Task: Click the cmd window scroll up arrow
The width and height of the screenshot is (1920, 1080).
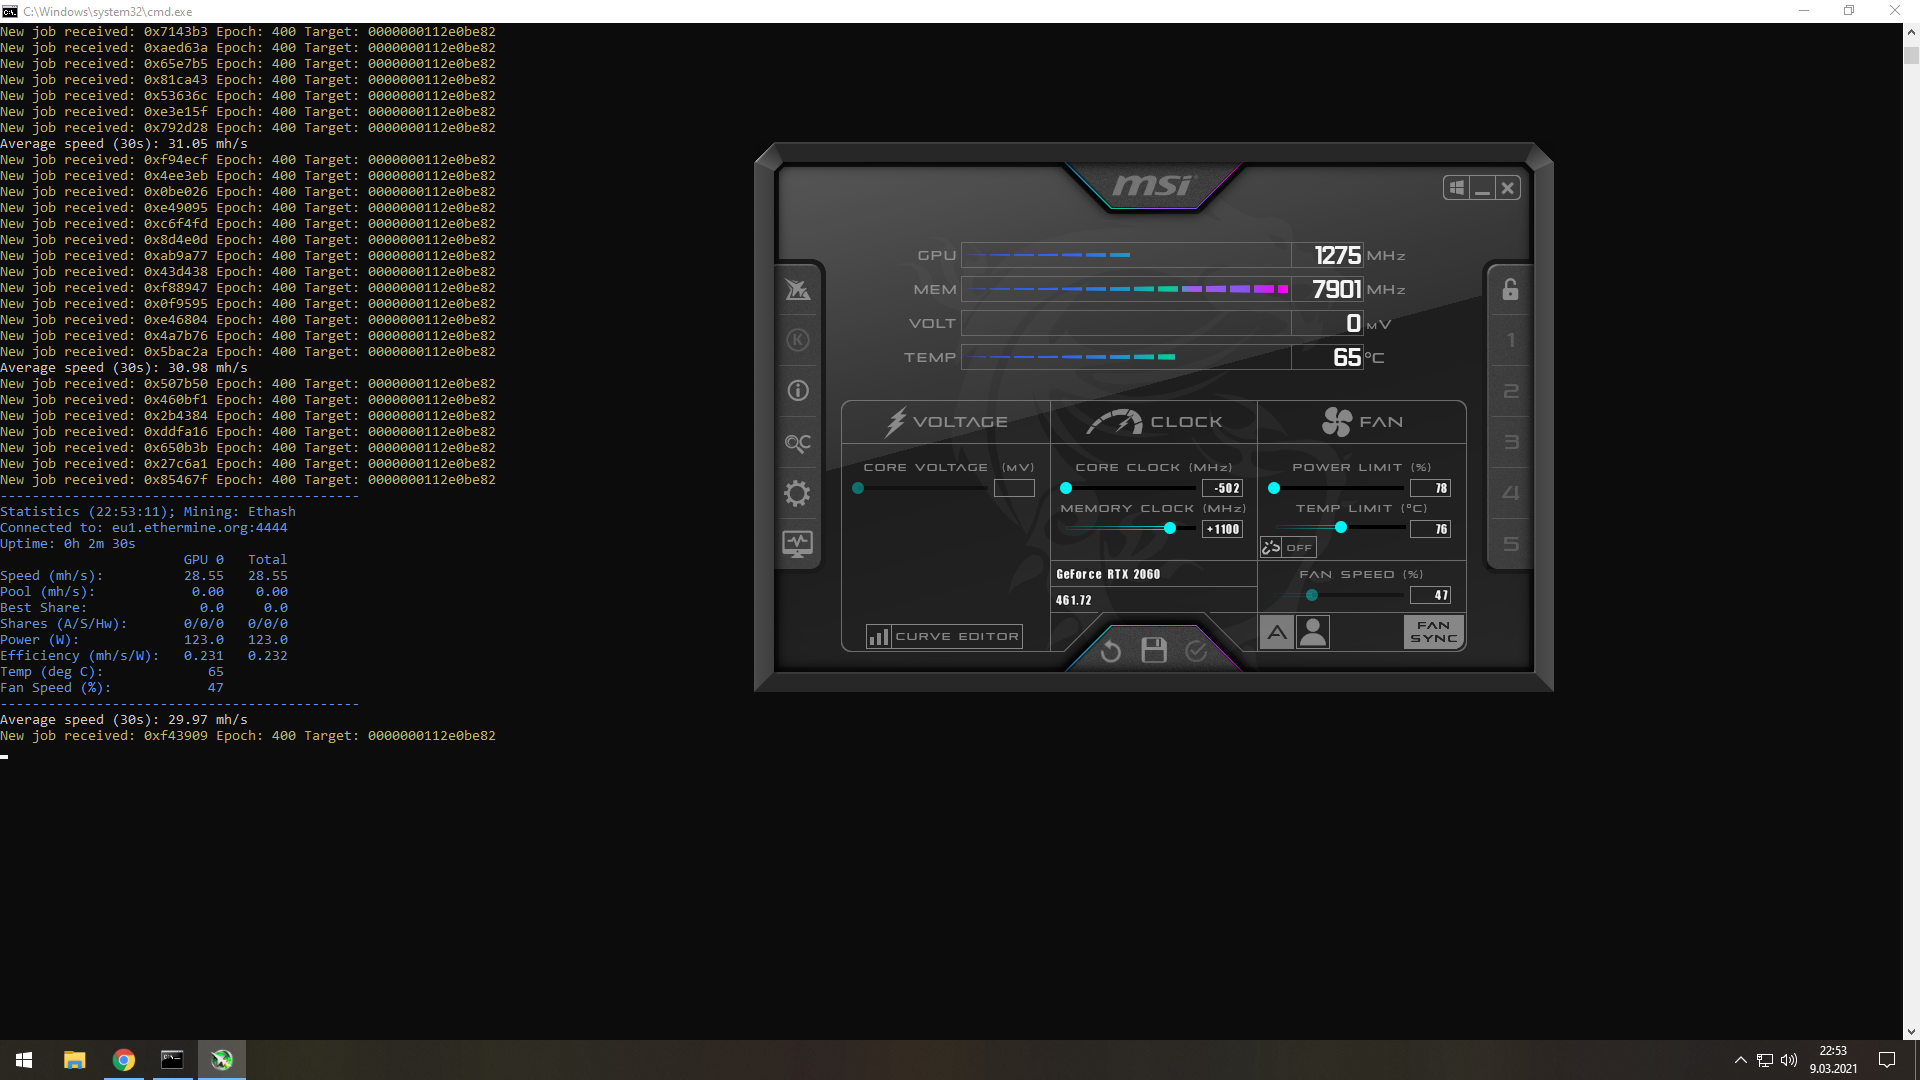Action: (x=1911, y=32)
